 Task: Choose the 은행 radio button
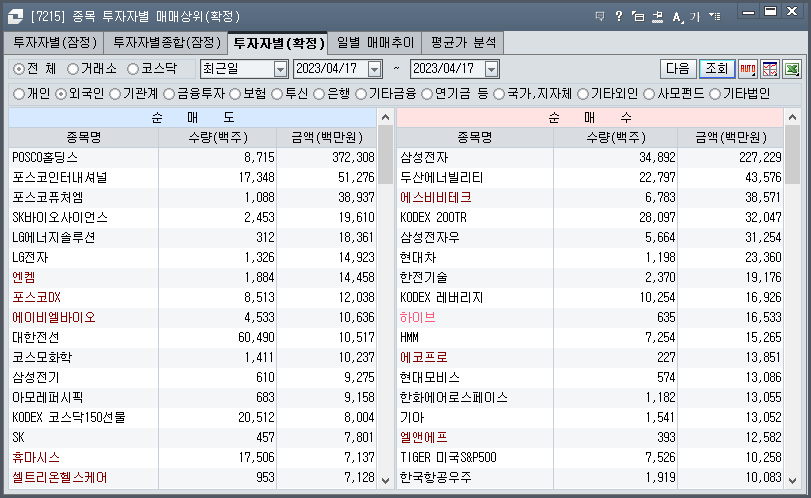pyautogui.click(x=319, y=94)
